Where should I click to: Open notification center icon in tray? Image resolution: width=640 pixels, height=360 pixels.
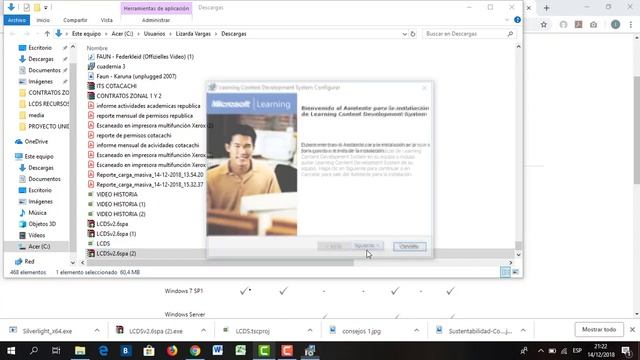[627, 351]
